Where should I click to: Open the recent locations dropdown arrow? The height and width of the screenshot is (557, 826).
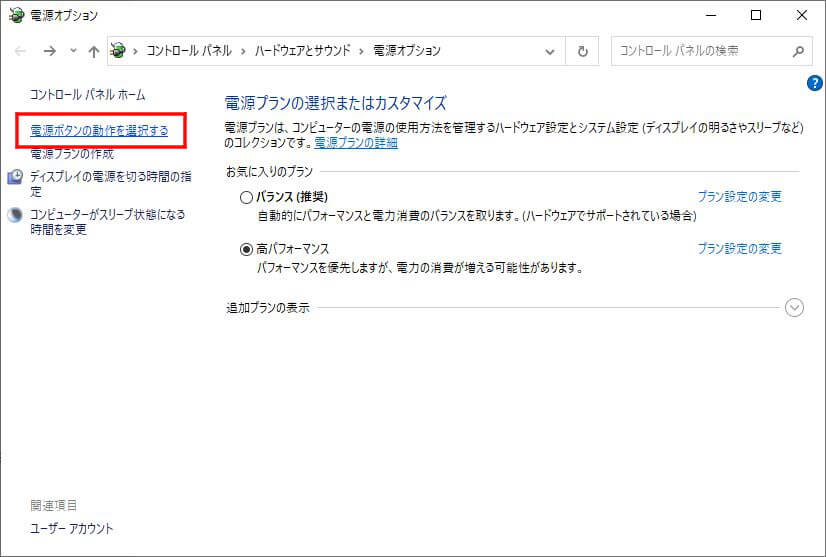[x=73, y=51]
